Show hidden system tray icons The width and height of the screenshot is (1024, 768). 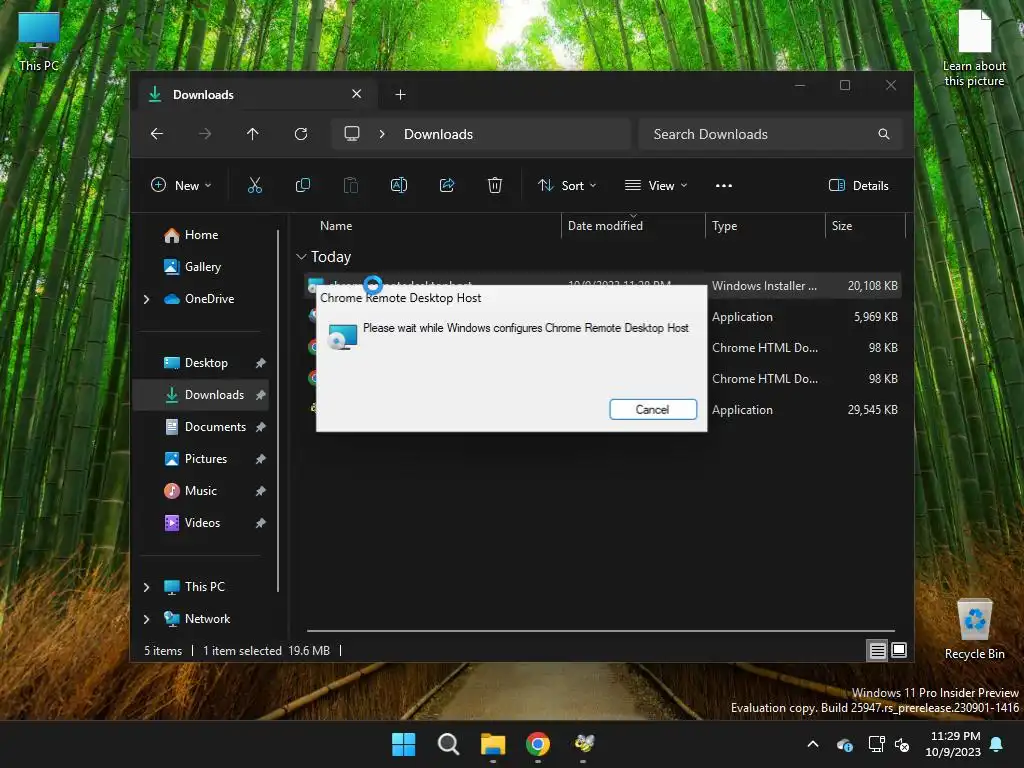(813, 744)
